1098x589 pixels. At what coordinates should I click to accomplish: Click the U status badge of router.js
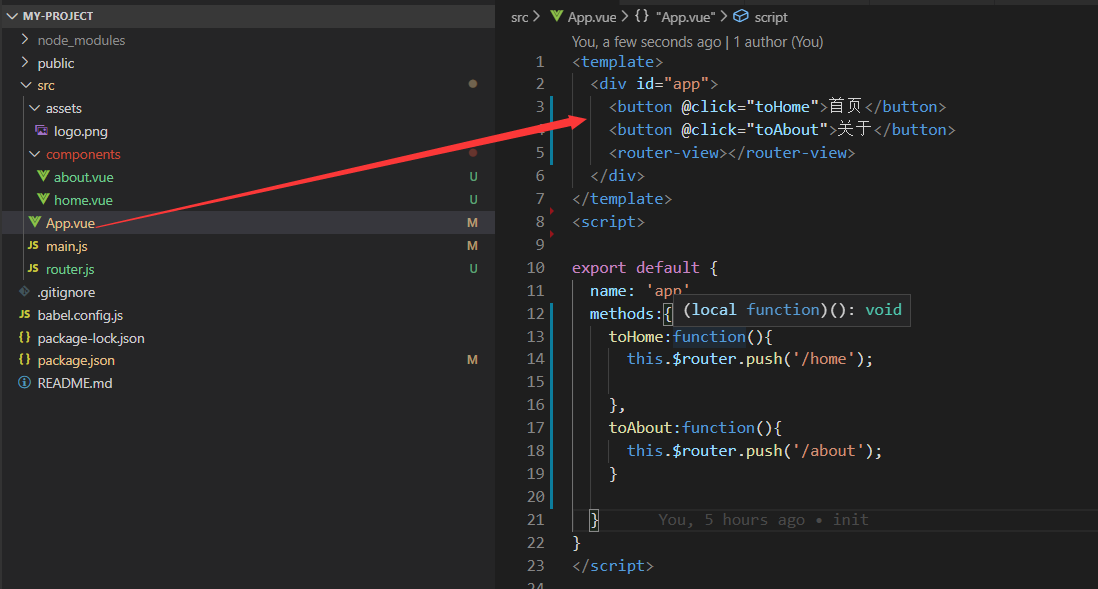point(473,269)
